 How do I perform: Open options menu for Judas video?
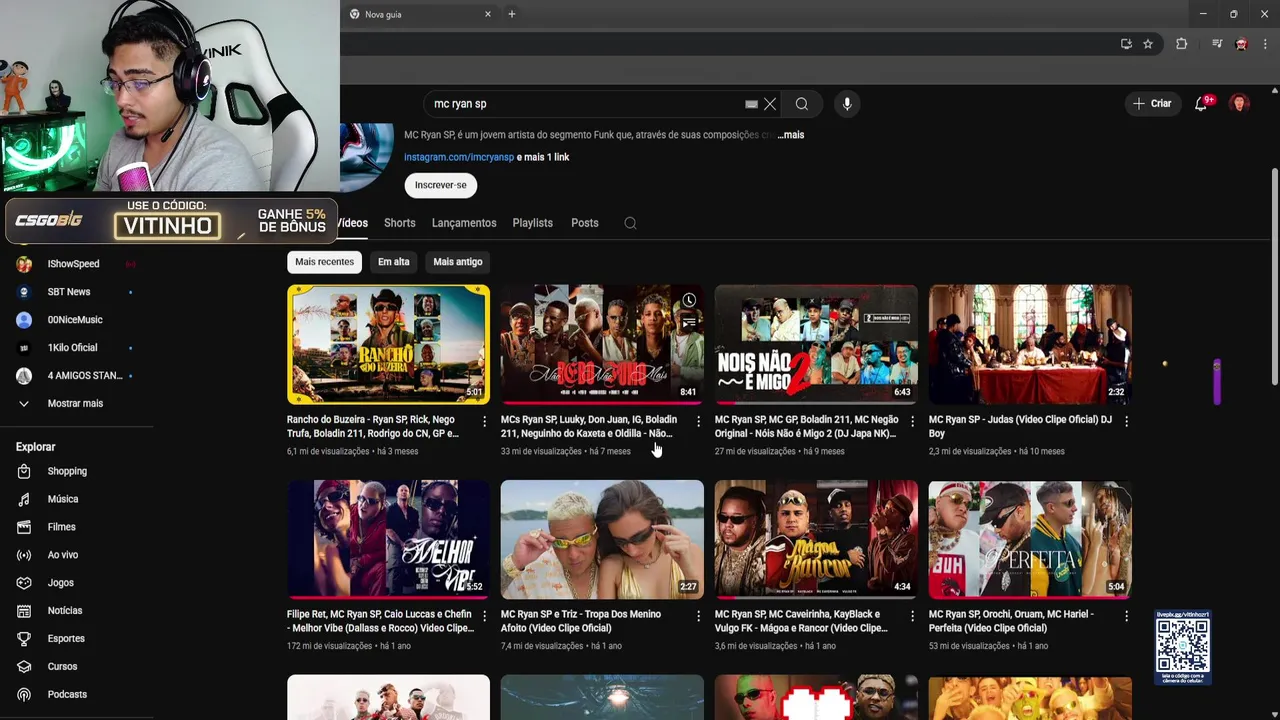(1126, 422)
